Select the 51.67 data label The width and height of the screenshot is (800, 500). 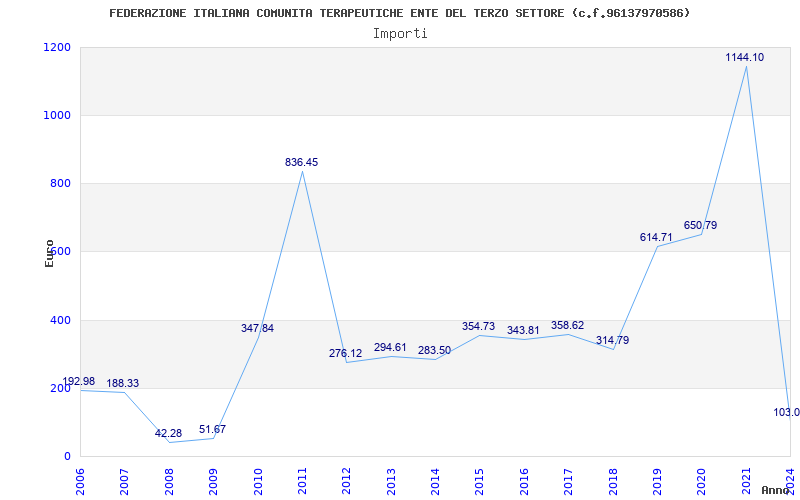click(x=212, y=430)
